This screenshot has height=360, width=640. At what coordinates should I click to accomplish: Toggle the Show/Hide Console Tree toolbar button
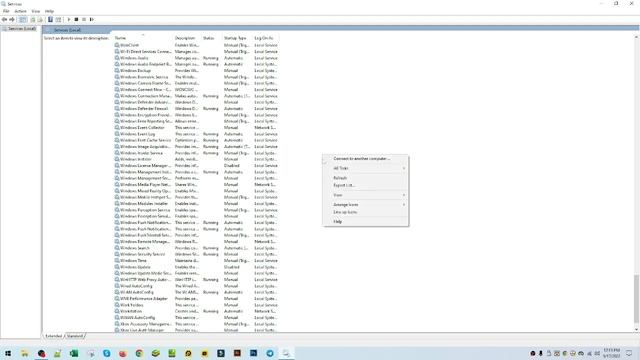click(x=23, y=20)
